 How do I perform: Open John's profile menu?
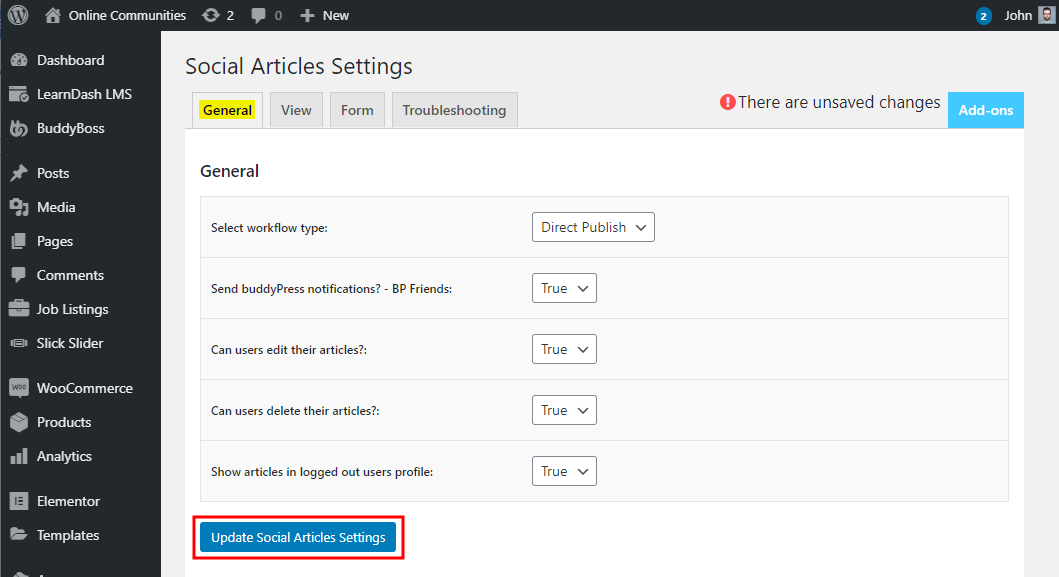click(1018, 15)
